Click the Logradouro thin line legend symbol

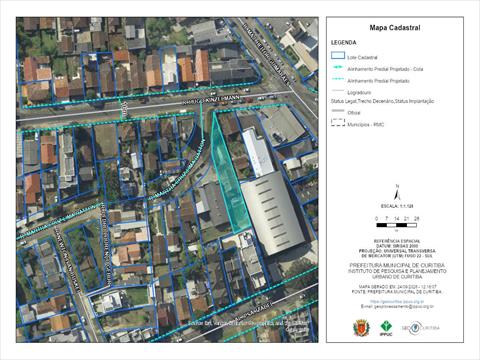[338, 90]
